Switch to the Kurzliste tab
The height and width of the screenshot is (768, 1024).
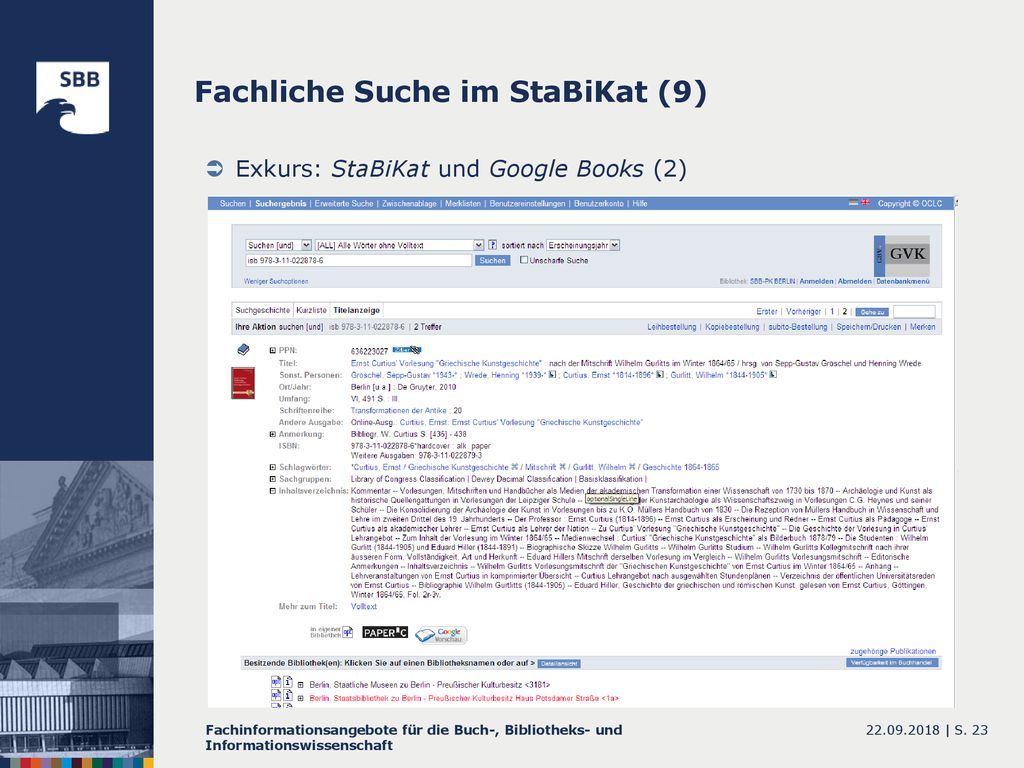312,310
